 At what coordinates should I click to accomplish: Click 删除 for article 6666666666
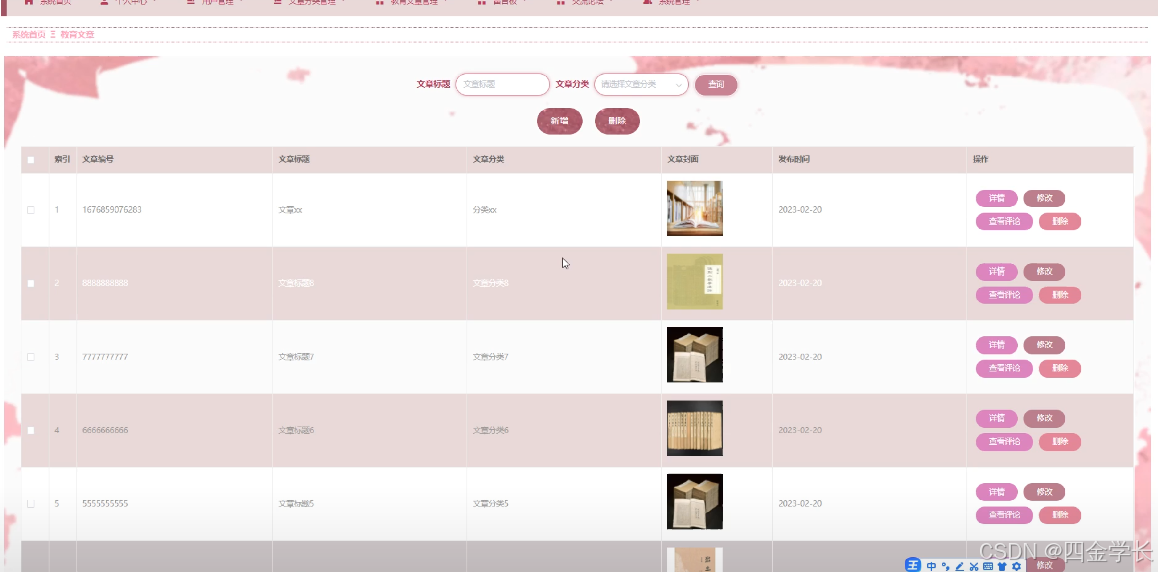coord(1060,442)
